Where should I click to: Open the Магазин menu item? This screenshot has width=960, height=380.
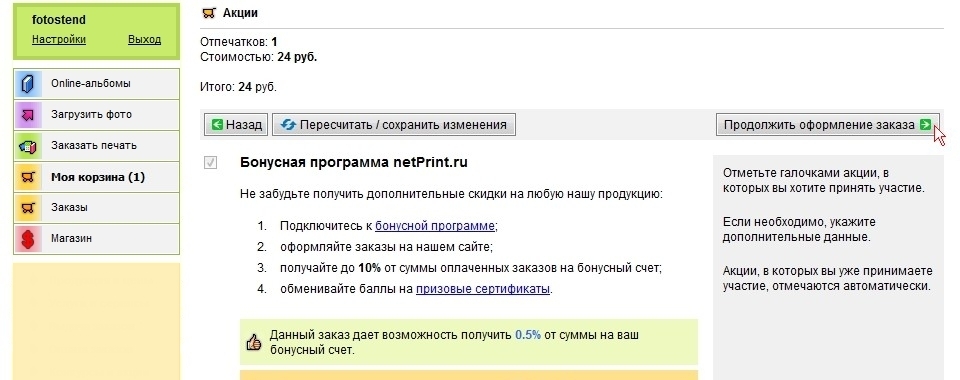96,239
